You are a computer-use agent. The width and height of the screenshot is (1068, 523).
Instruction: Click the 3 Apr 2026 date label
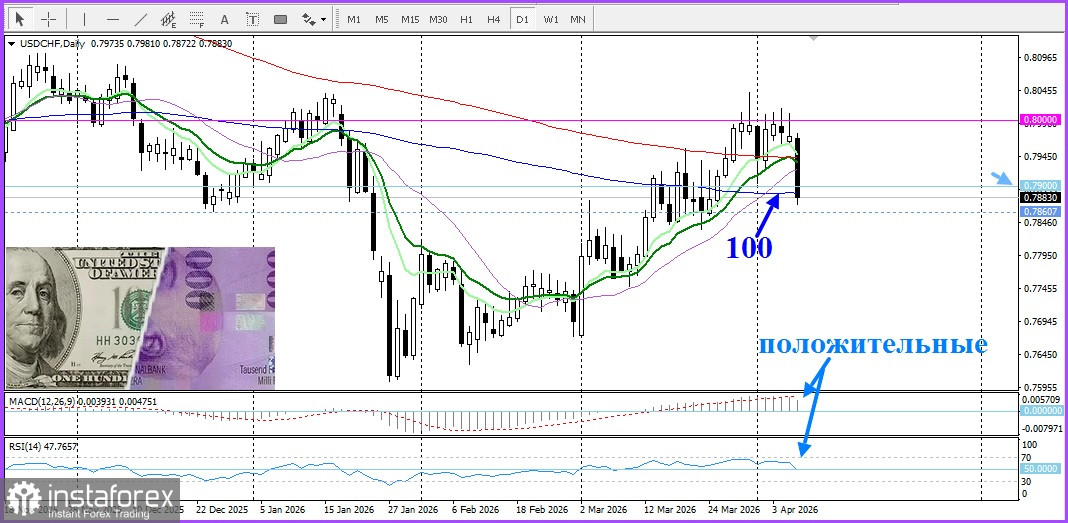tap(795, 509)
